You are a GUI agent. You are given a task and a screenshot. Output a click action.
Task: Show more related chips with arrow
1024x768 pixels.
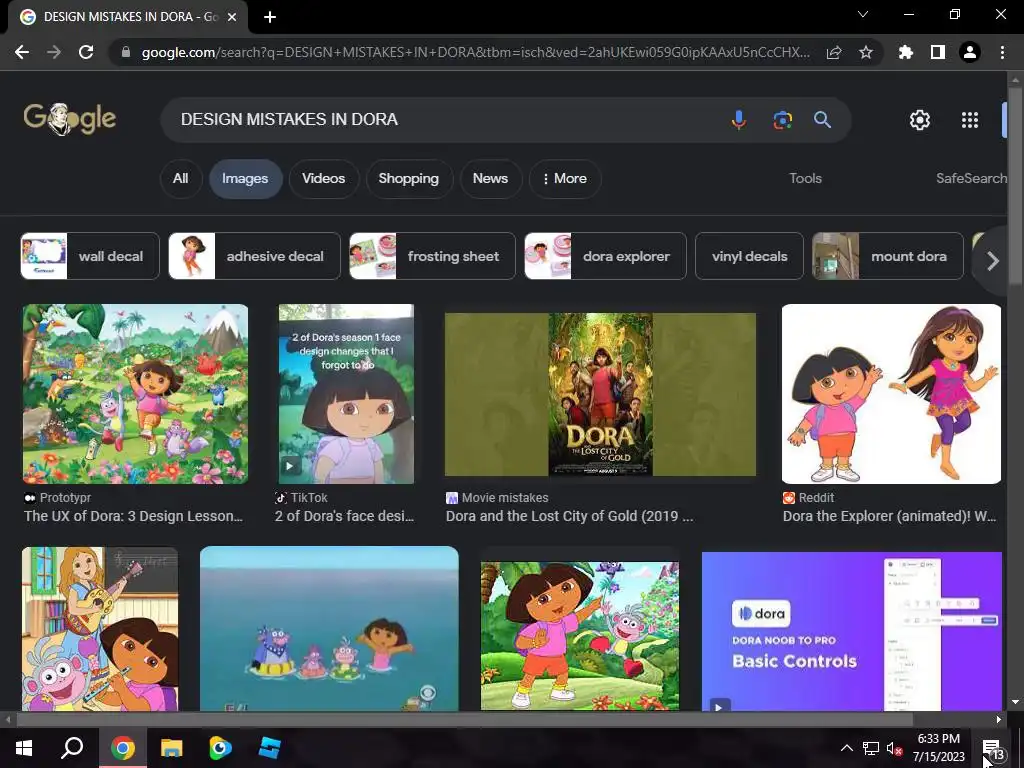[x=993, y=261]
